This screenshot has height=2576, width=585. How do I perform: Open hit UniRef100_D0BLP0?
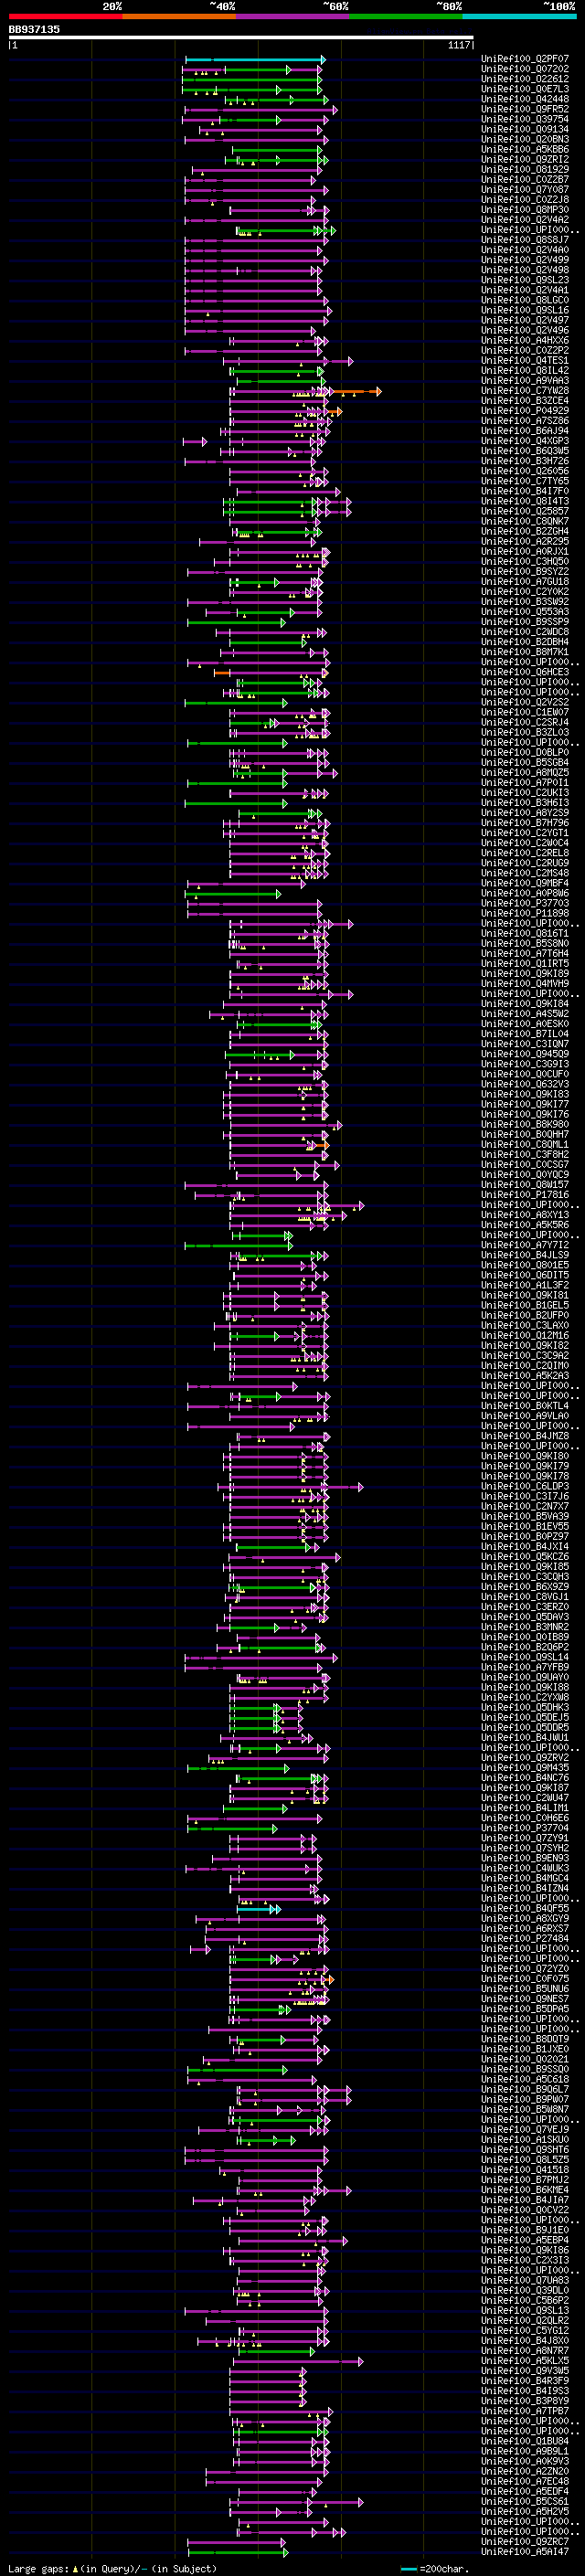coord(525,753)
